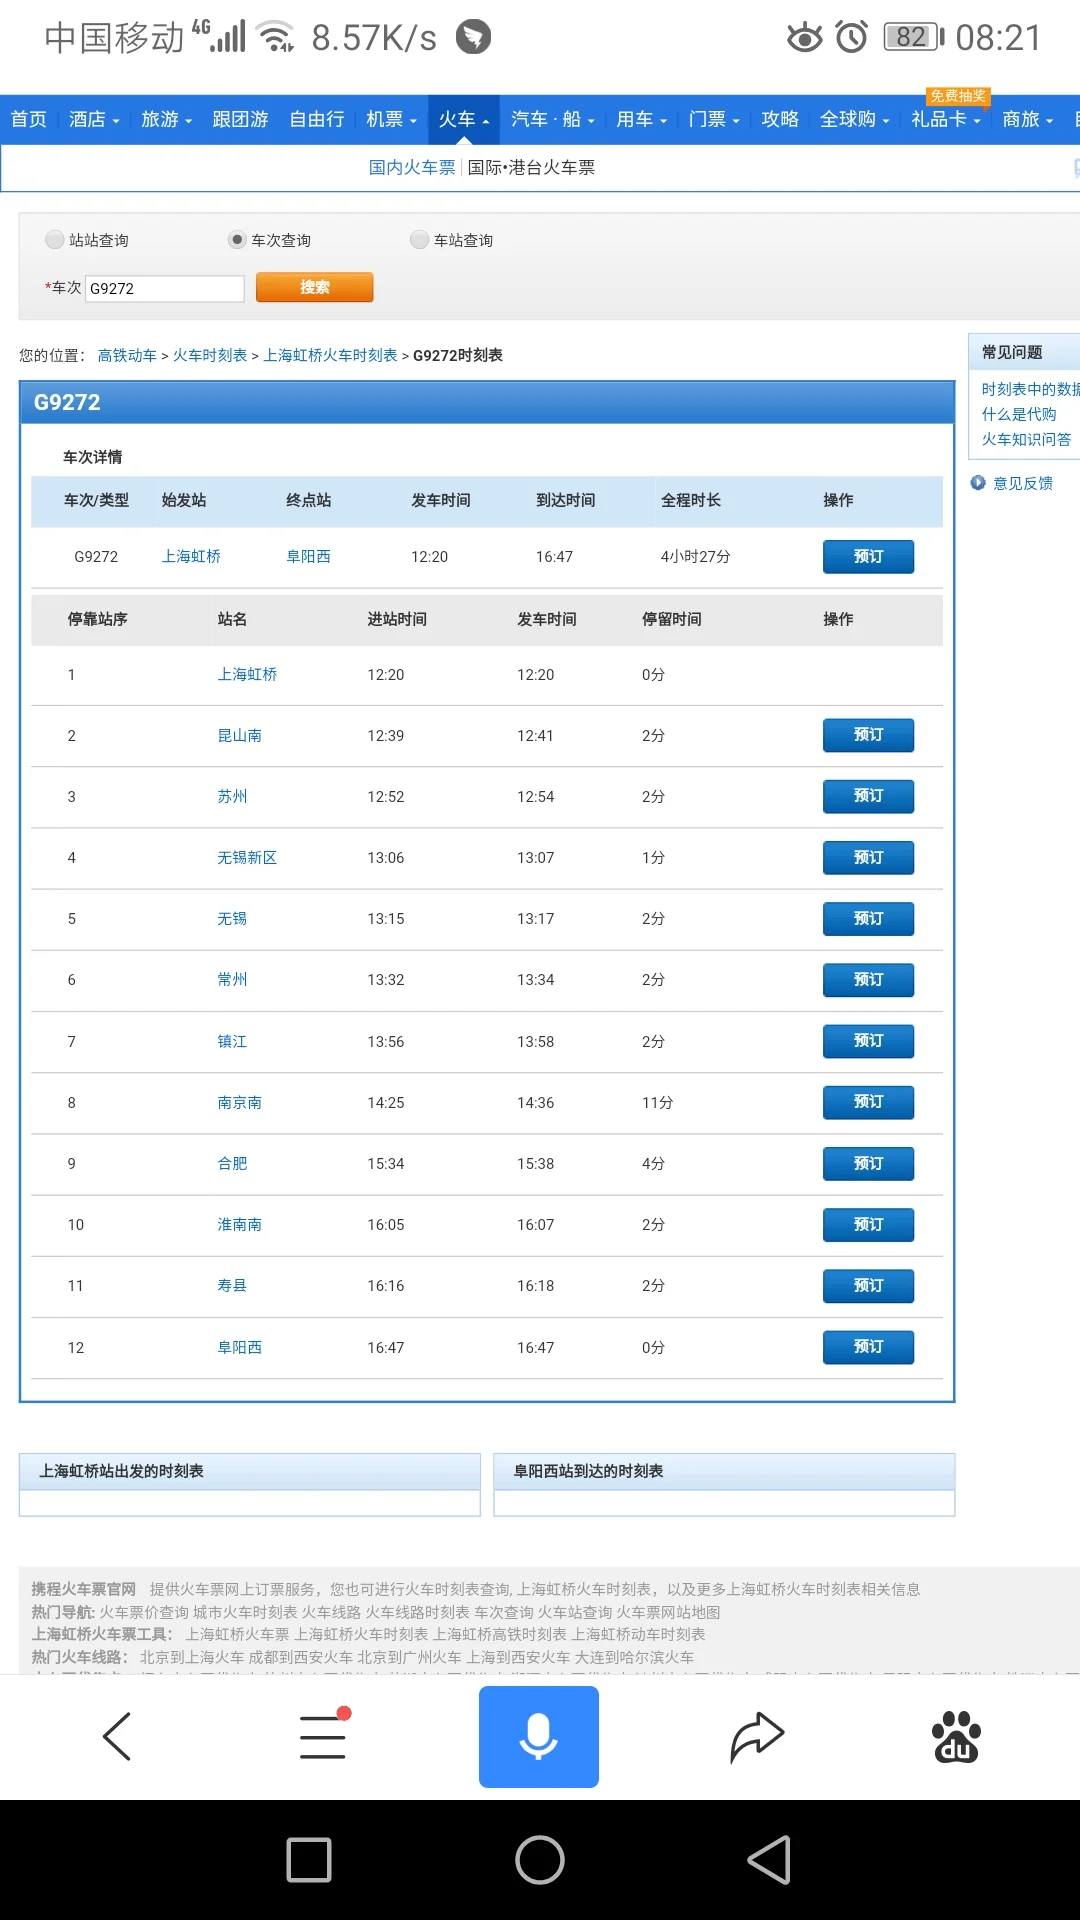Viewport: 1080px width, 1920px height.
Task: Open 上海虹桥高铁时刻表 footer link
Action: coord(499,1634)
